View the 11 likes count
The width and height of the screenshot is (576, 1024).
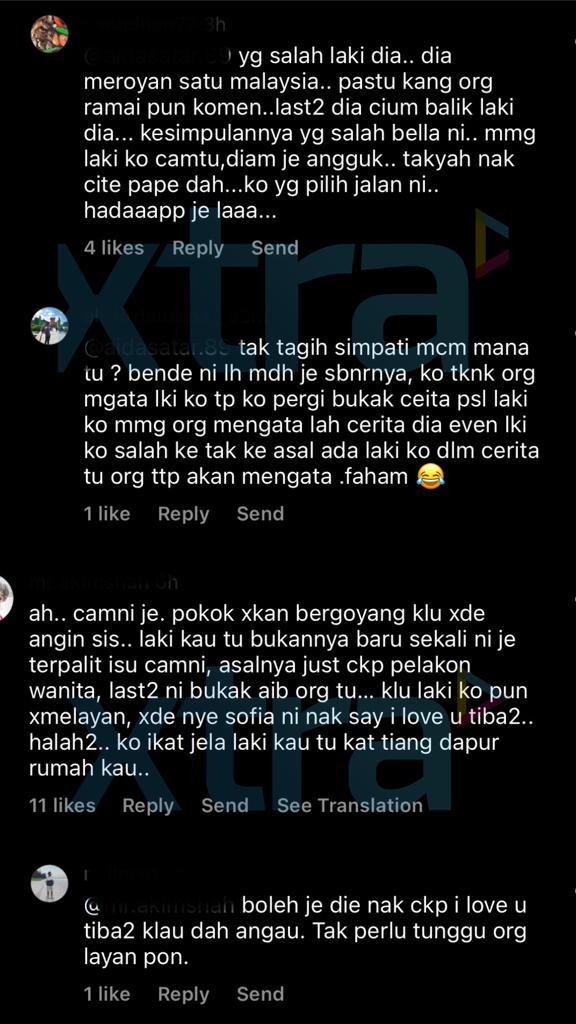62,805
